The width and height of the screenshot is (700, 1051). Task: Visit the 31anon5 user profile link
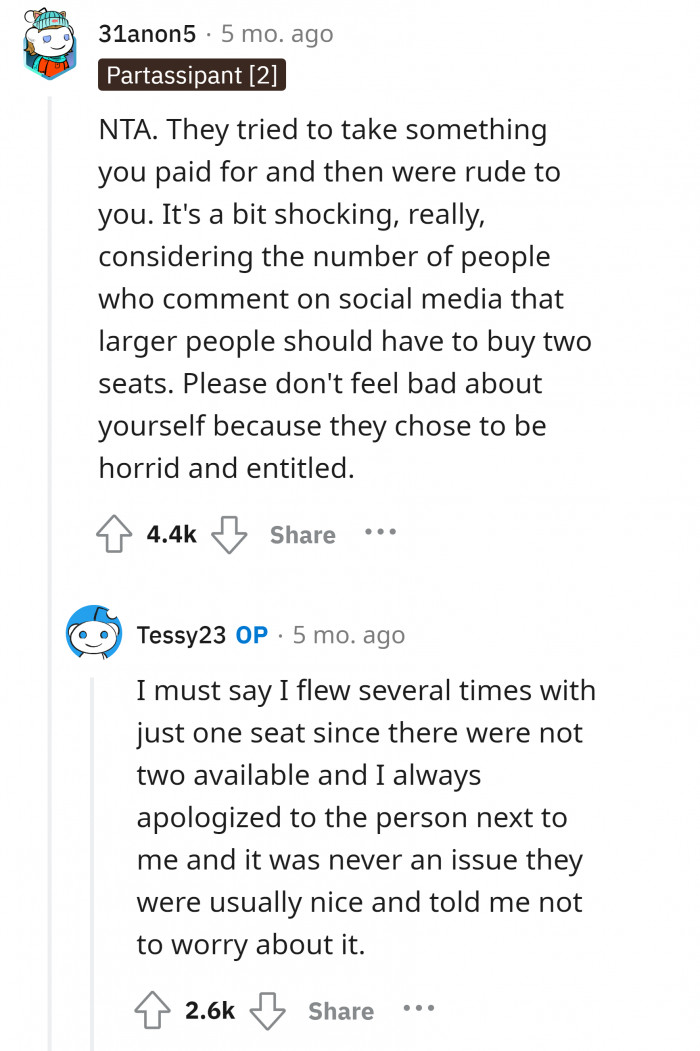click(x=146, y=34)
